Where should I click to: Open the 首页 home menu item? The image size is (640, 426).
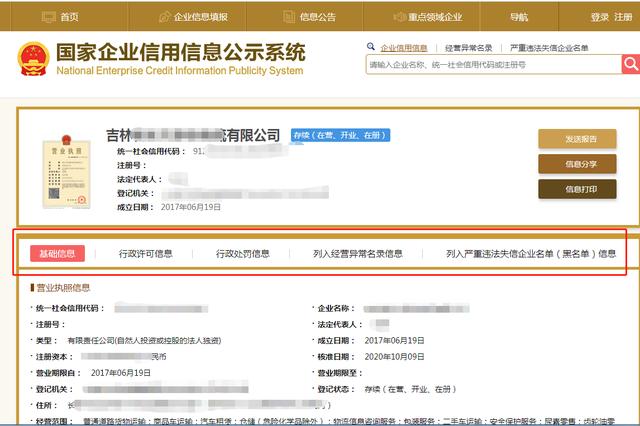click(x=69, y=17)
